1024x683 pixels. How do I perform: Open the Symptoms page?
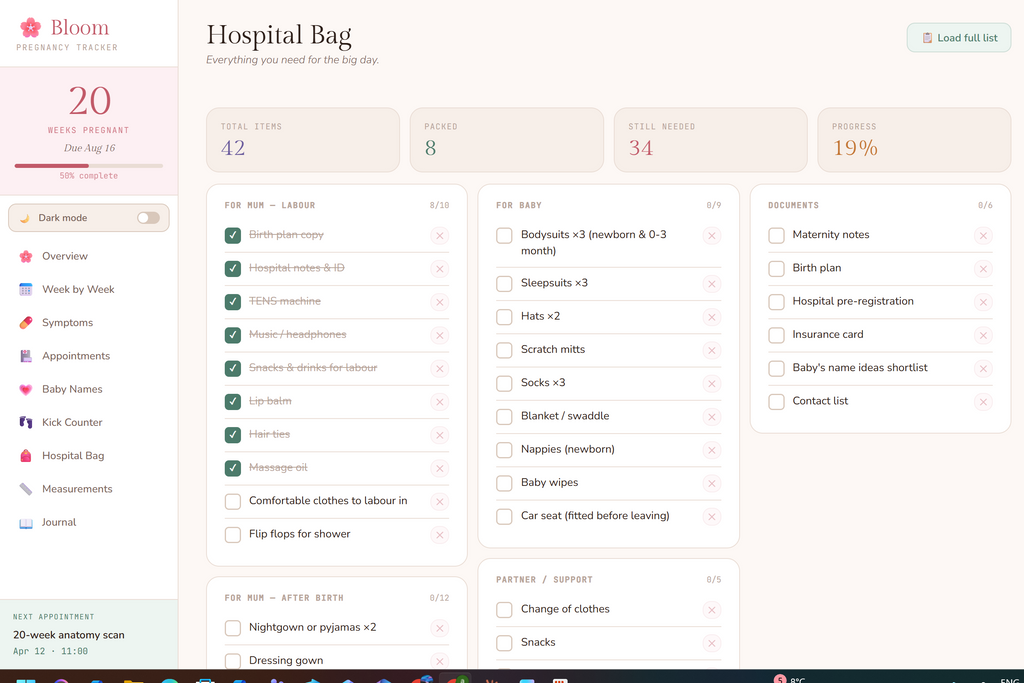coord(89,323)
